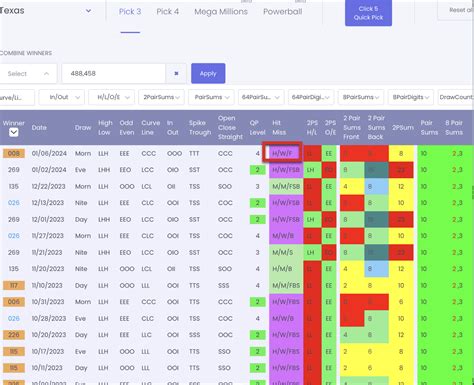
Task: Switch to the Pick 4 tab
Action: click(x=168, y=12)
